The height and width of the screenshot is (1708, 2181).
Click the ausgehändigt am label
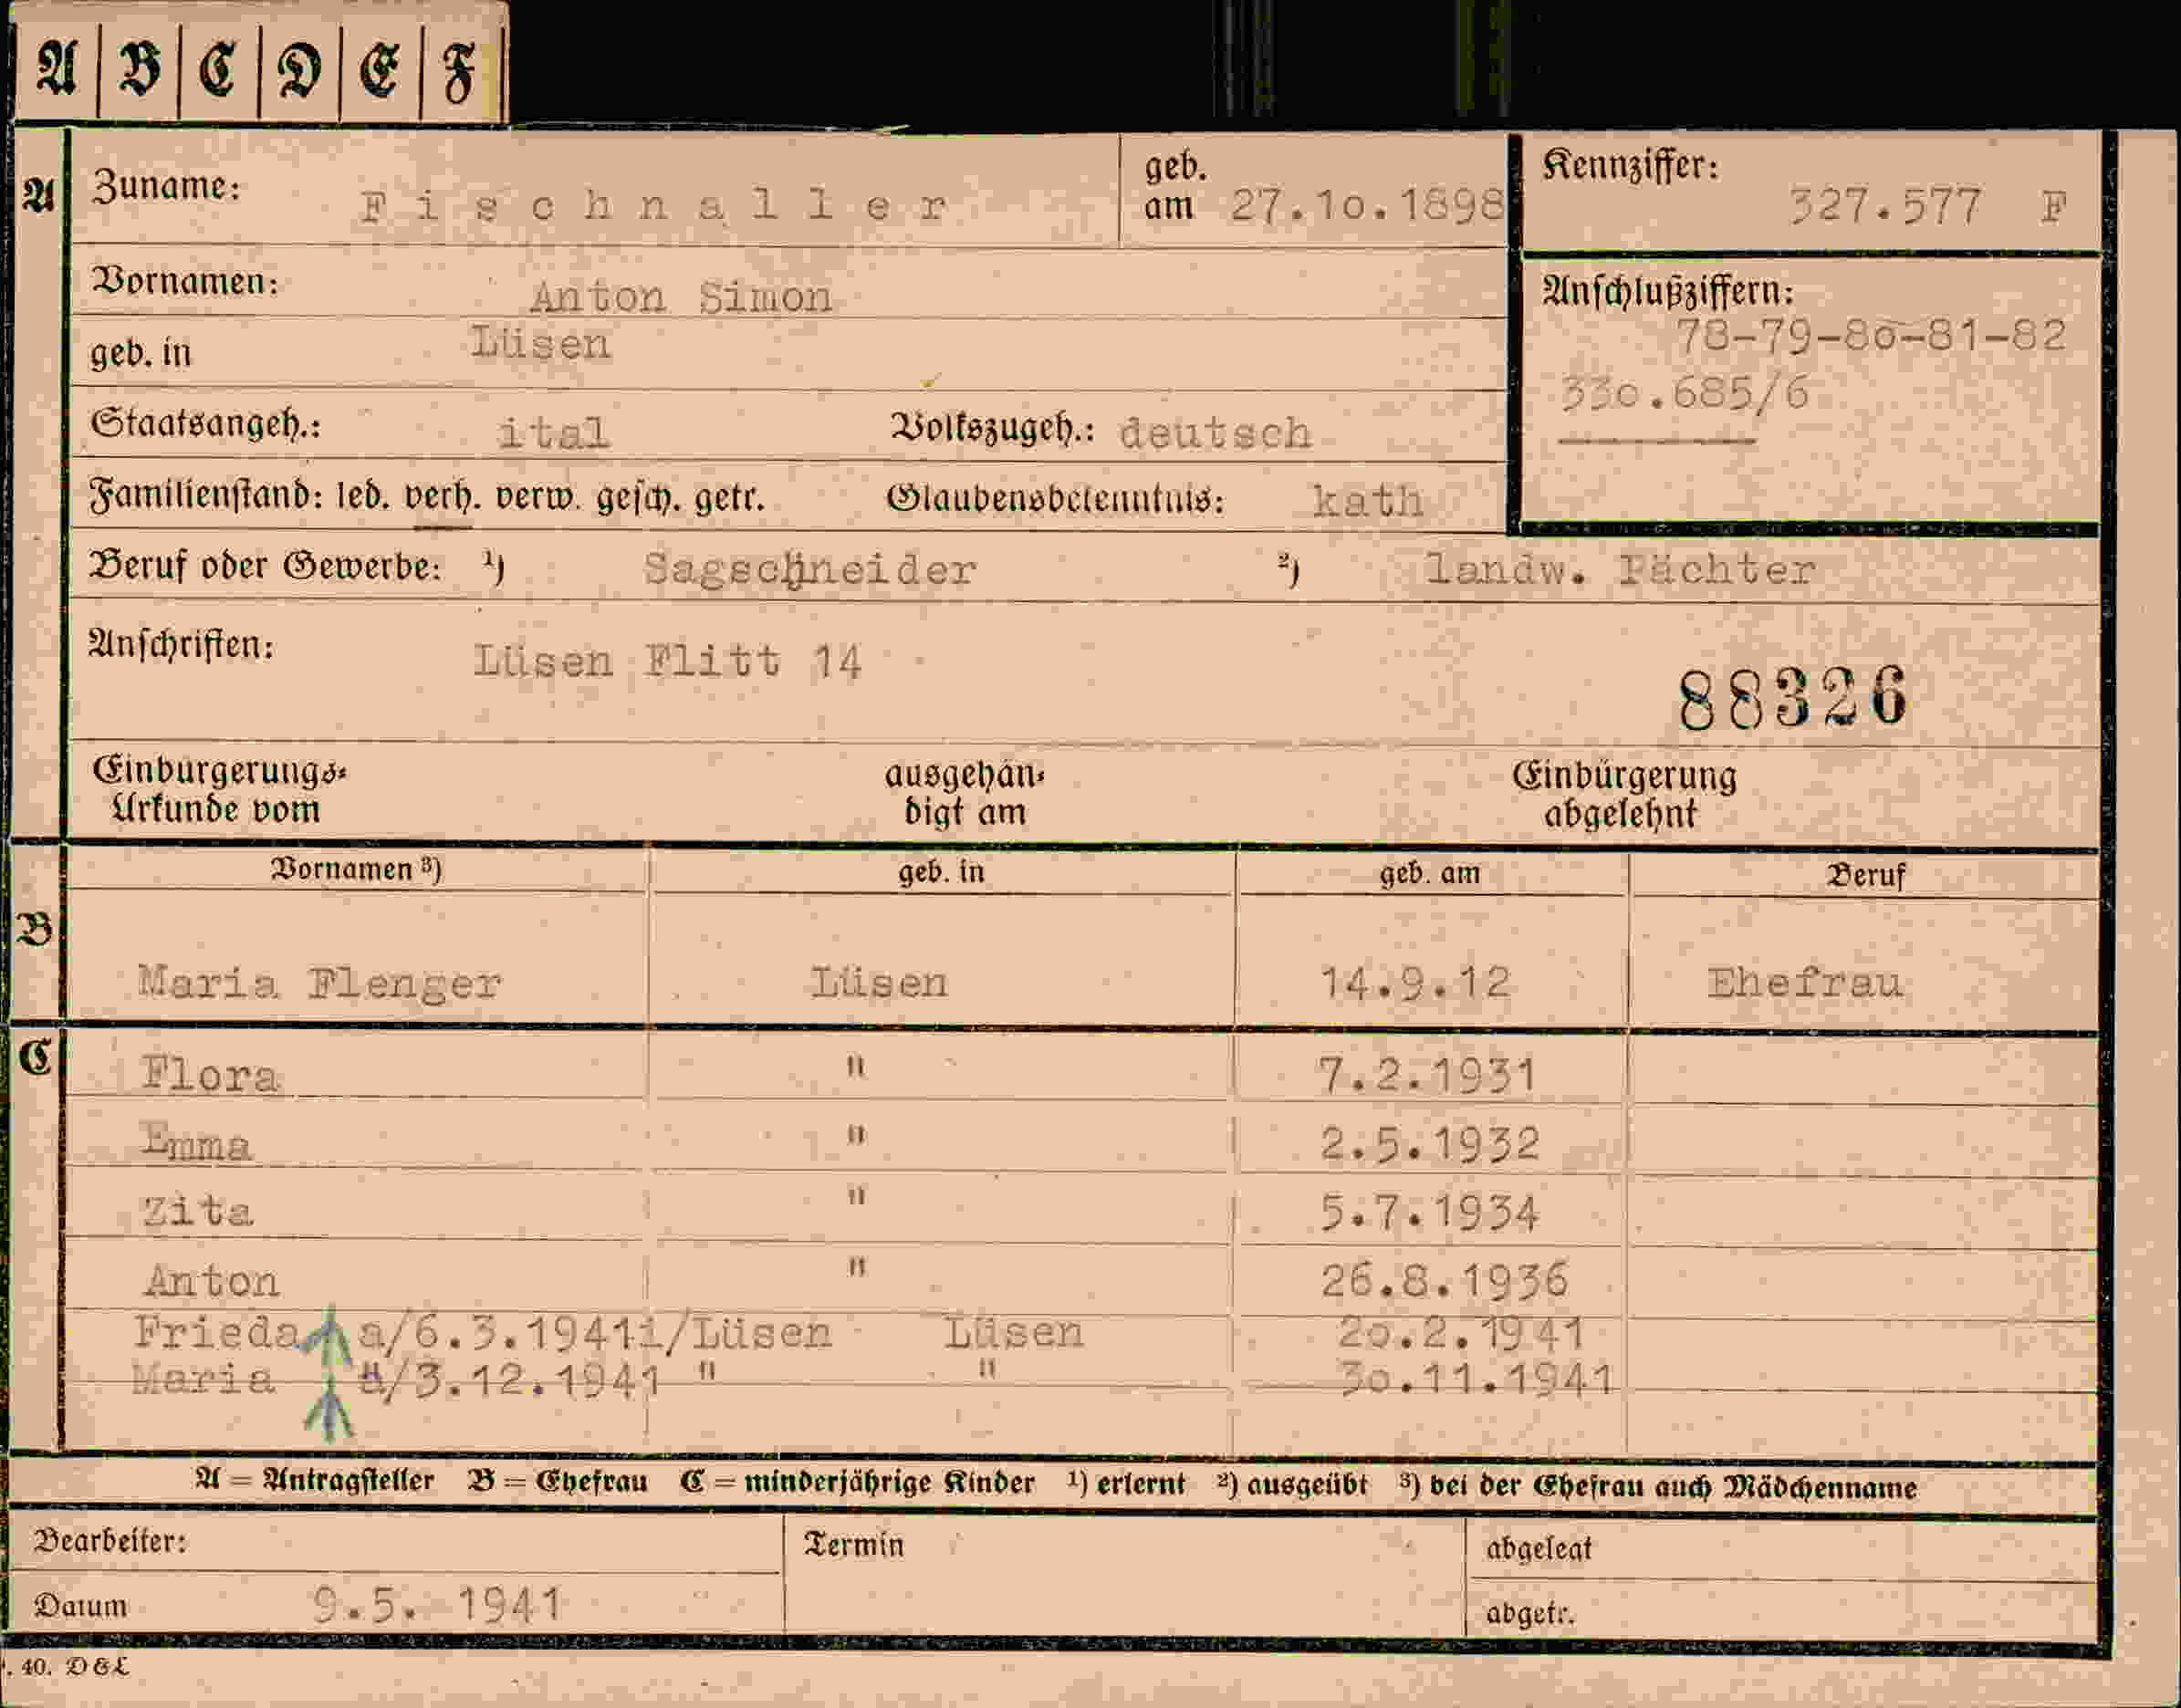tap(965, 793)
